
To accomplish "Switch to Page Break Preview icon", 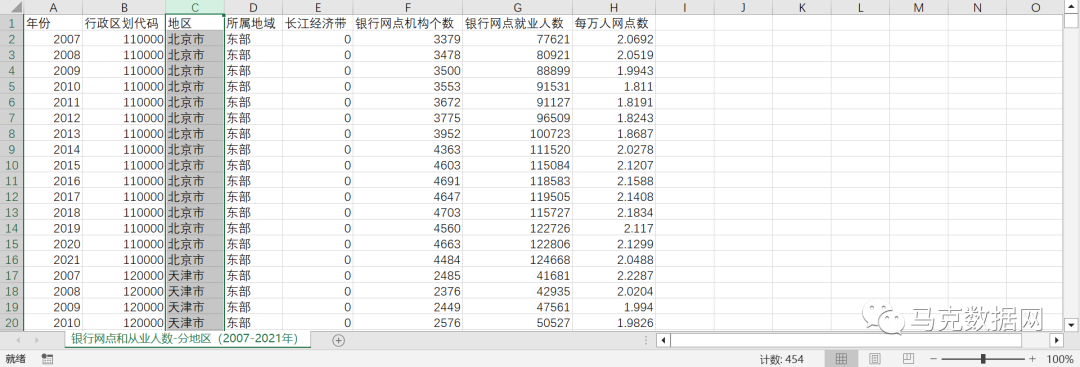I will (x=908, y=359).
